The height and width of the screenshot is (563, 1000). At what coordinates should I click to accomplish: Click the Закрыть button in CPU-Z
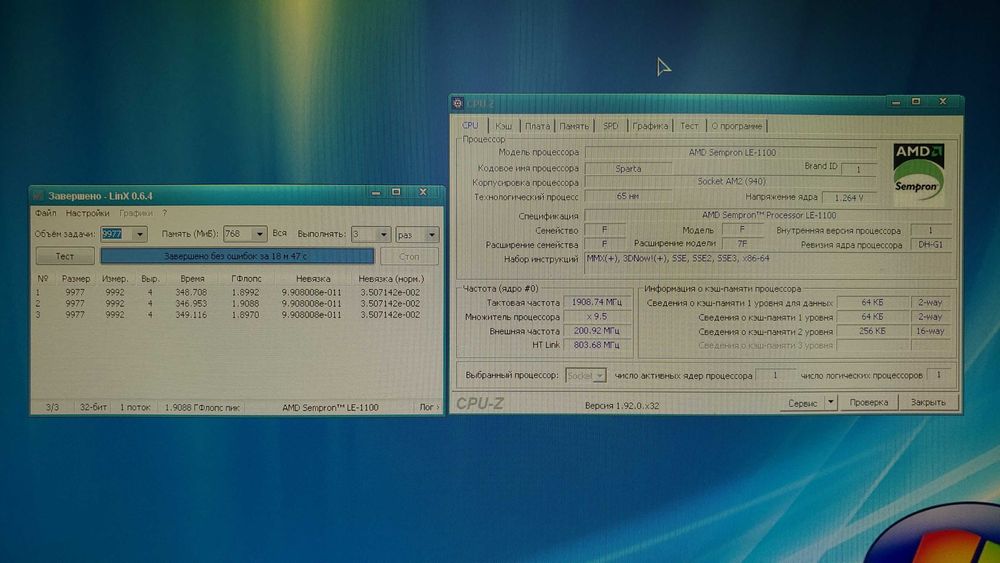928,402
